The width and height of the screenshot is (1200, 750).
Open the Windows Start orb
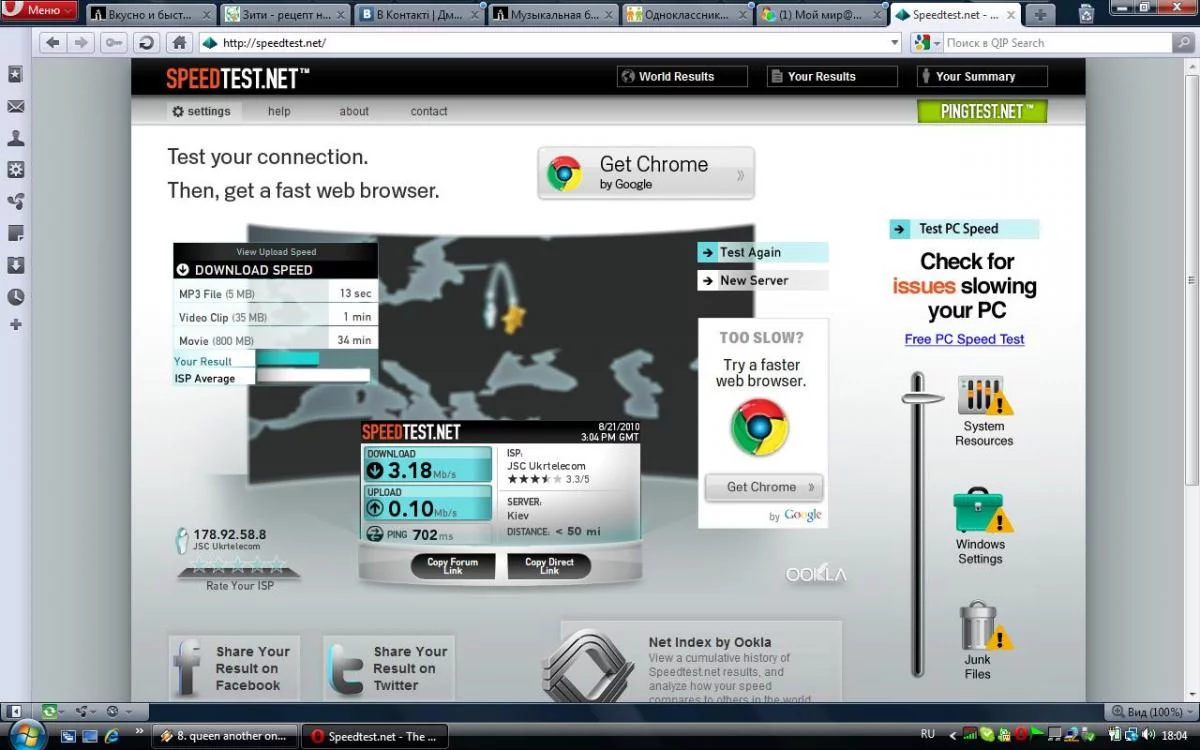point(26,736)
